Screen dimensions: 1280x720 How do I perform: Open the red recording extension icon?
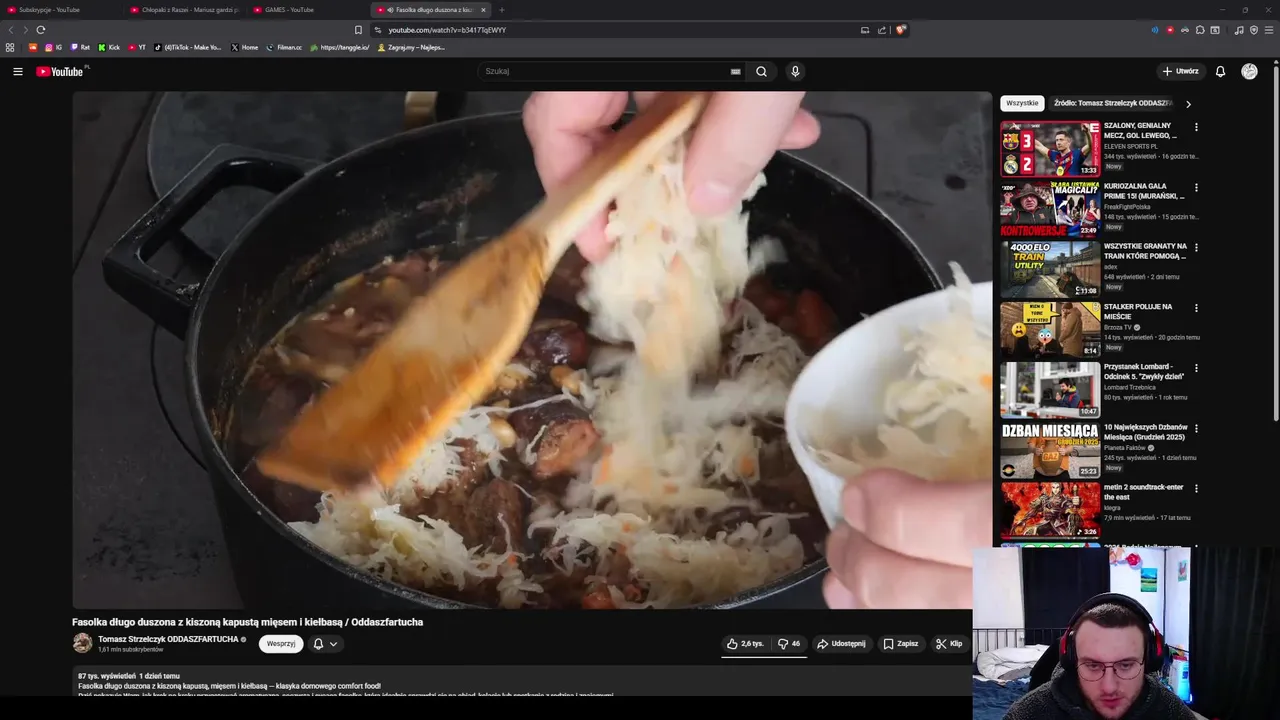click(1170, 30)
